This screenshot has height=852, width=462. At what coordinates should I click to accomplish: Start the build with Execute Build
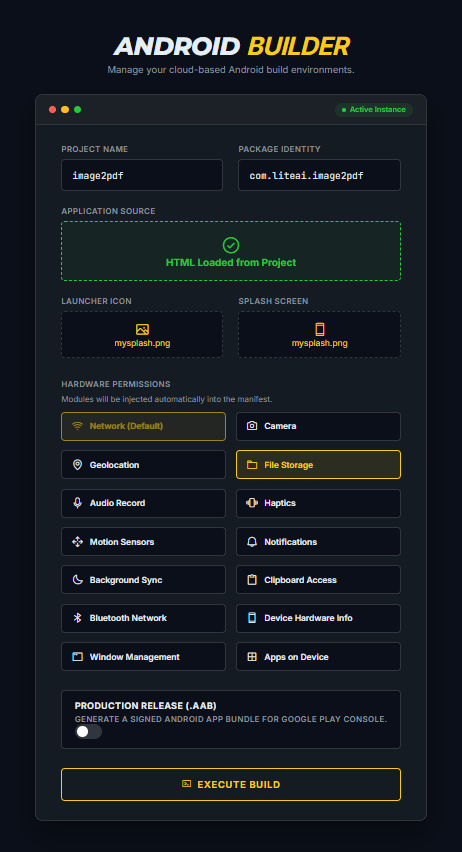point(231,784)
